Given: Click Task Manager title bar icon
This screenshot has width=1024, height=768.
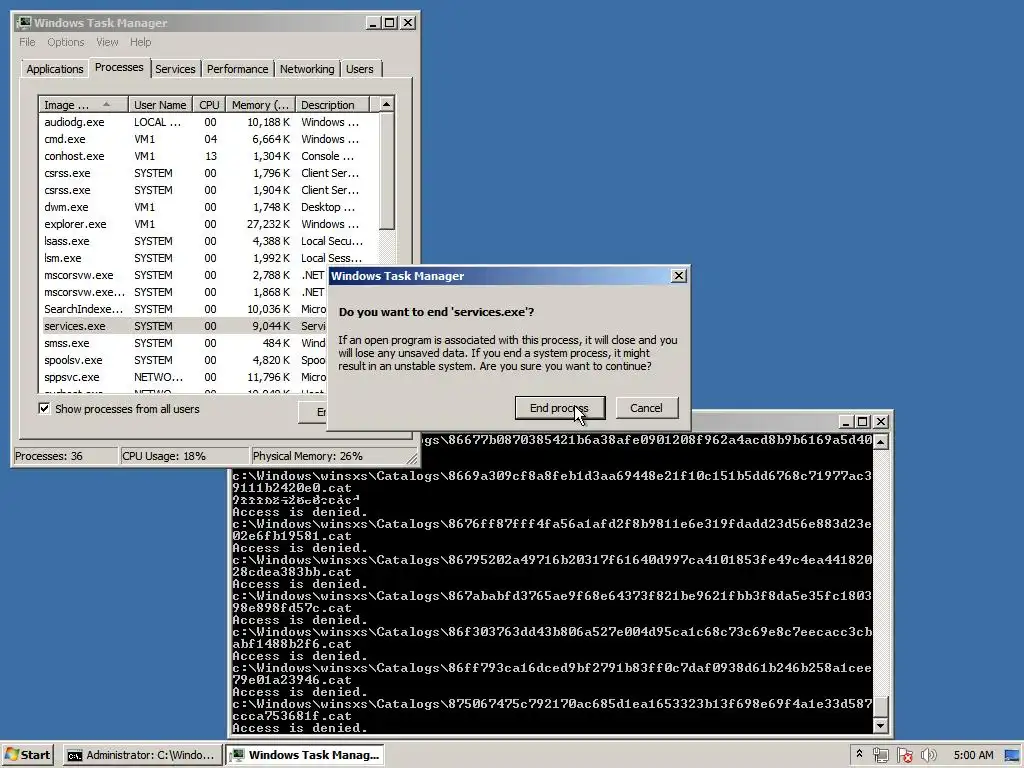Looking at the screenshot, I should click(x=24, y=23).
